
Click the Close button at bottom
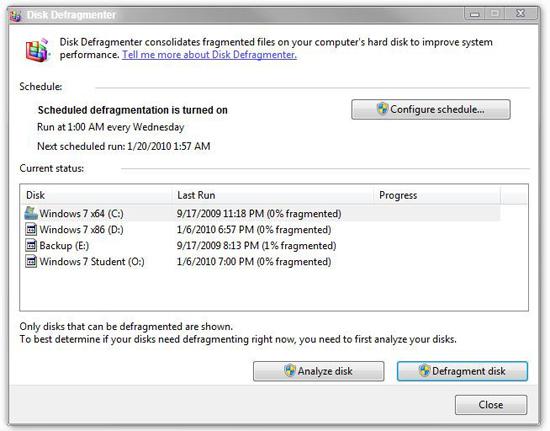pos(491,405)
